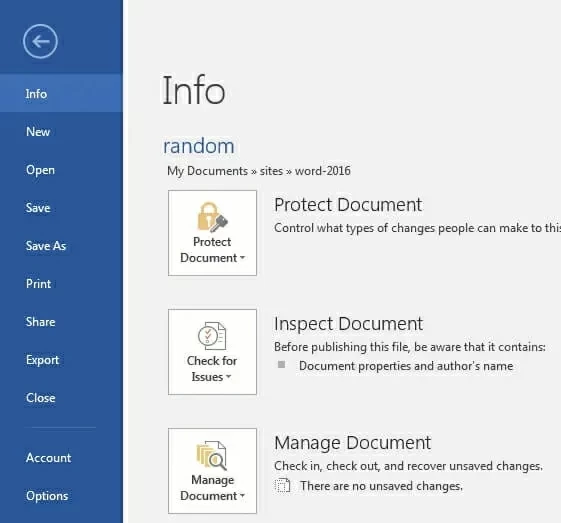Expand the Manage Document dropdown arrow

pyautogui.click(x=242, y=495)
